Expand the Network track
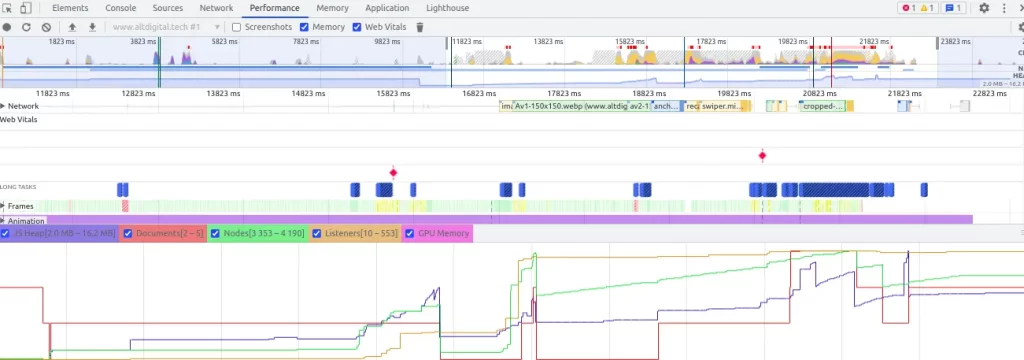The image size is (1024, 360). tap(3, 106)
